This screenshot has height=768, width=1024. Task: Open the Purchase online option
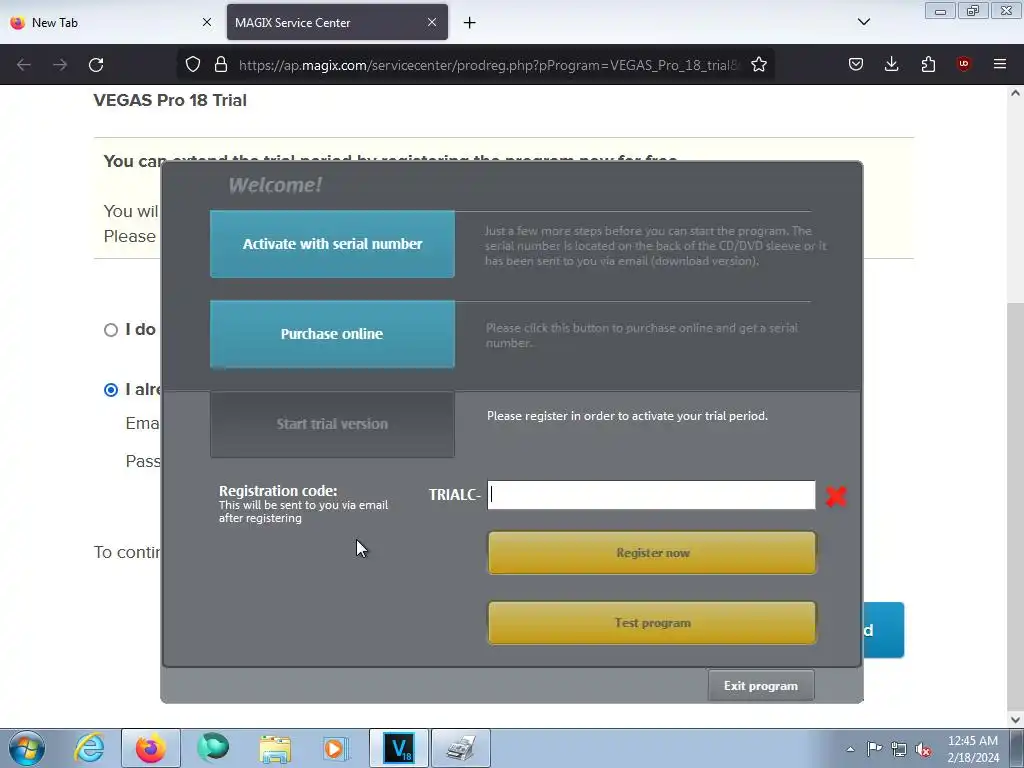pos(332,334)
